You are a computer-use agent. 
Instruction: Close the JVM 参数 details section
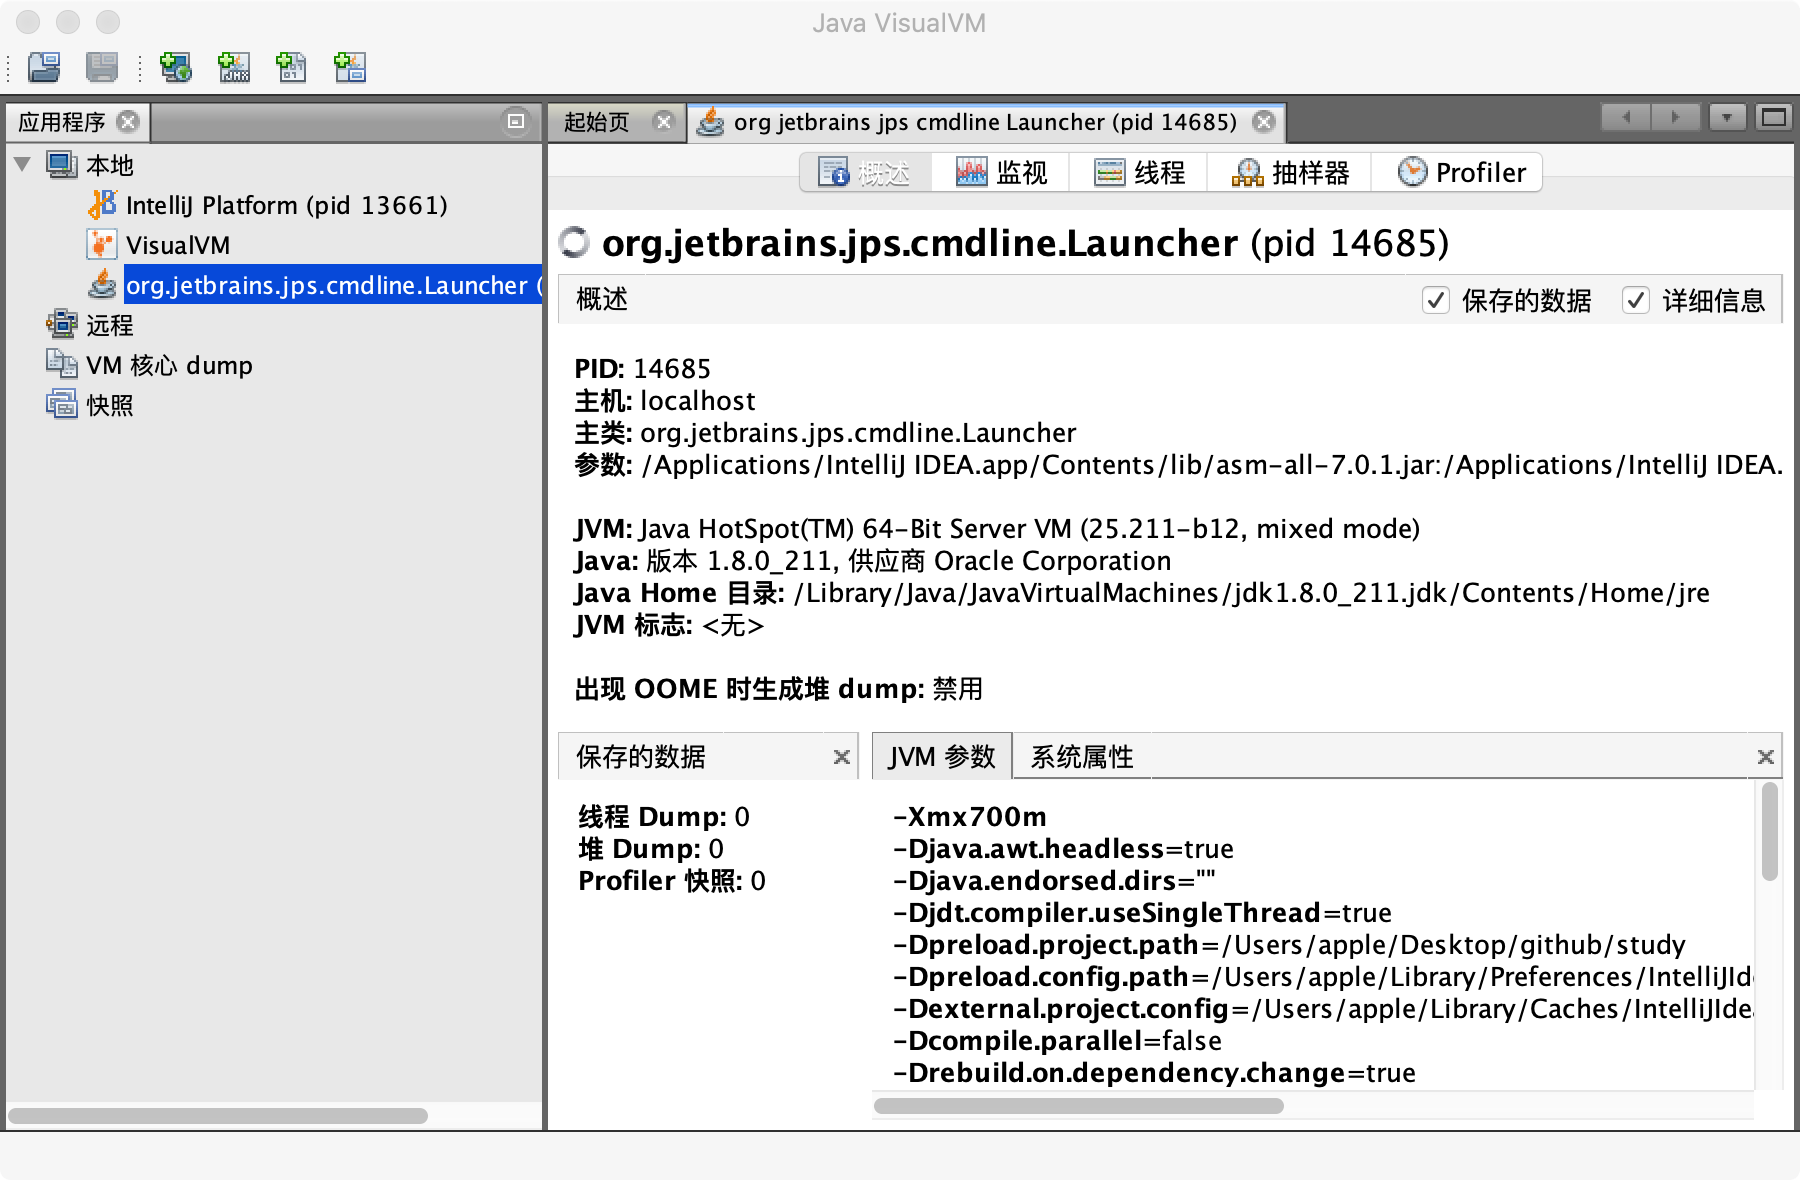pyautogui.click(x=1766, y=757)
